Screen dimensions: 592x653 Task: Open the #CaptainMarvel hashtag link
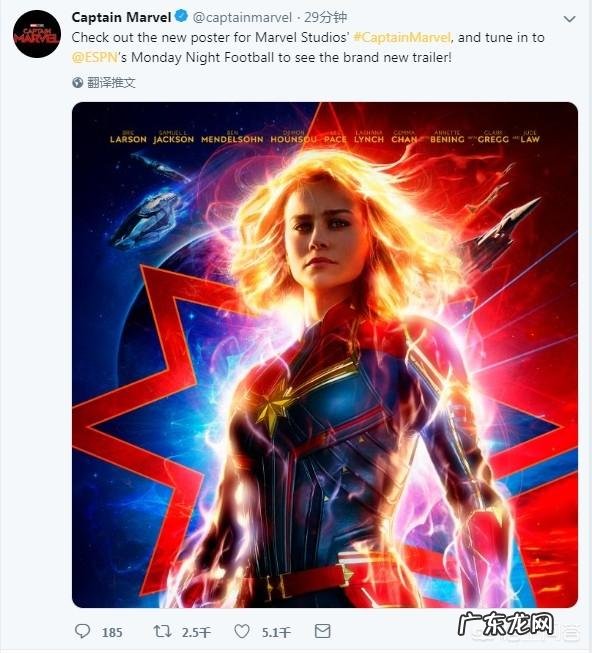[x=402, y=37]
